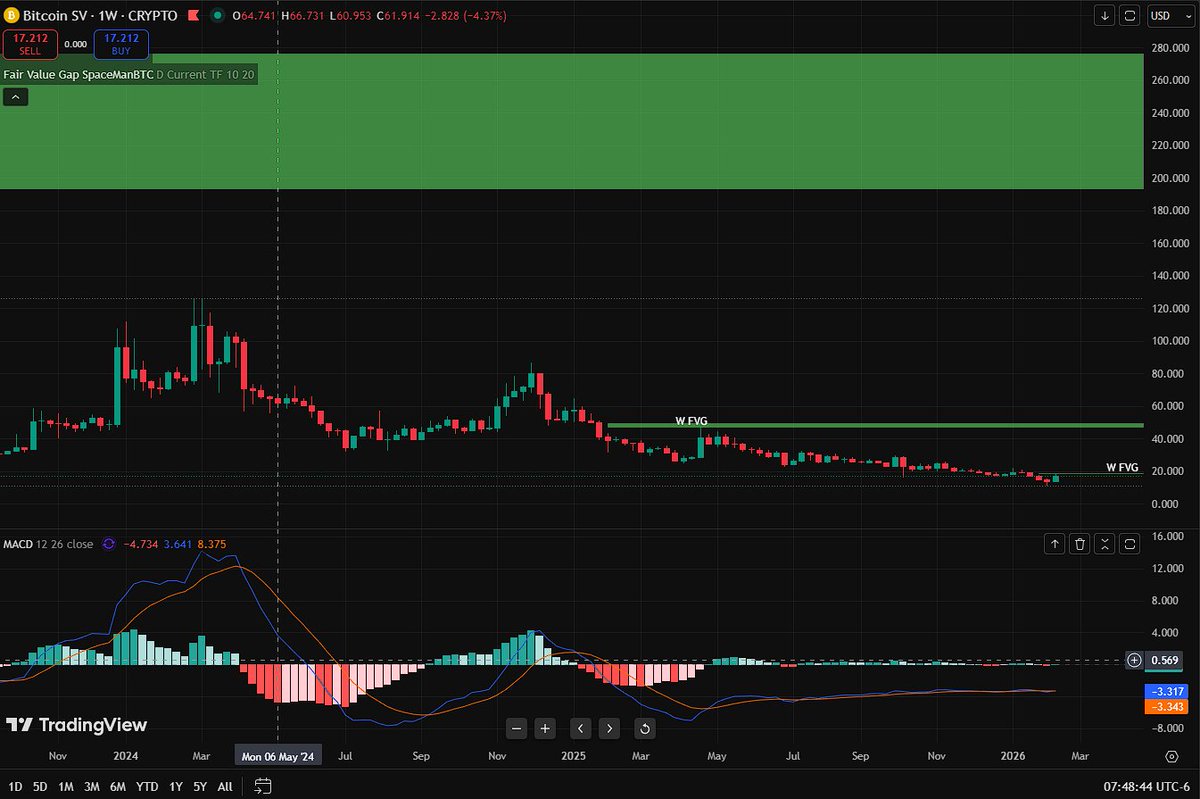Viewport: 1200px width, 799px height.
Task: Collapse the indicator legend chevron
Action: pyautogui.click(x=16, y=97)
